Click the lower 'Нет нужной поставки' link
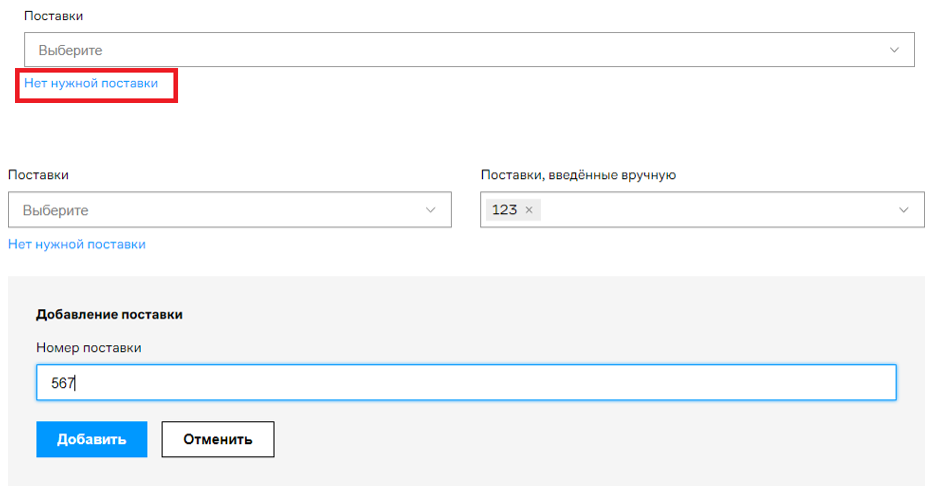932x495 pixels. (x=77, y=244)
